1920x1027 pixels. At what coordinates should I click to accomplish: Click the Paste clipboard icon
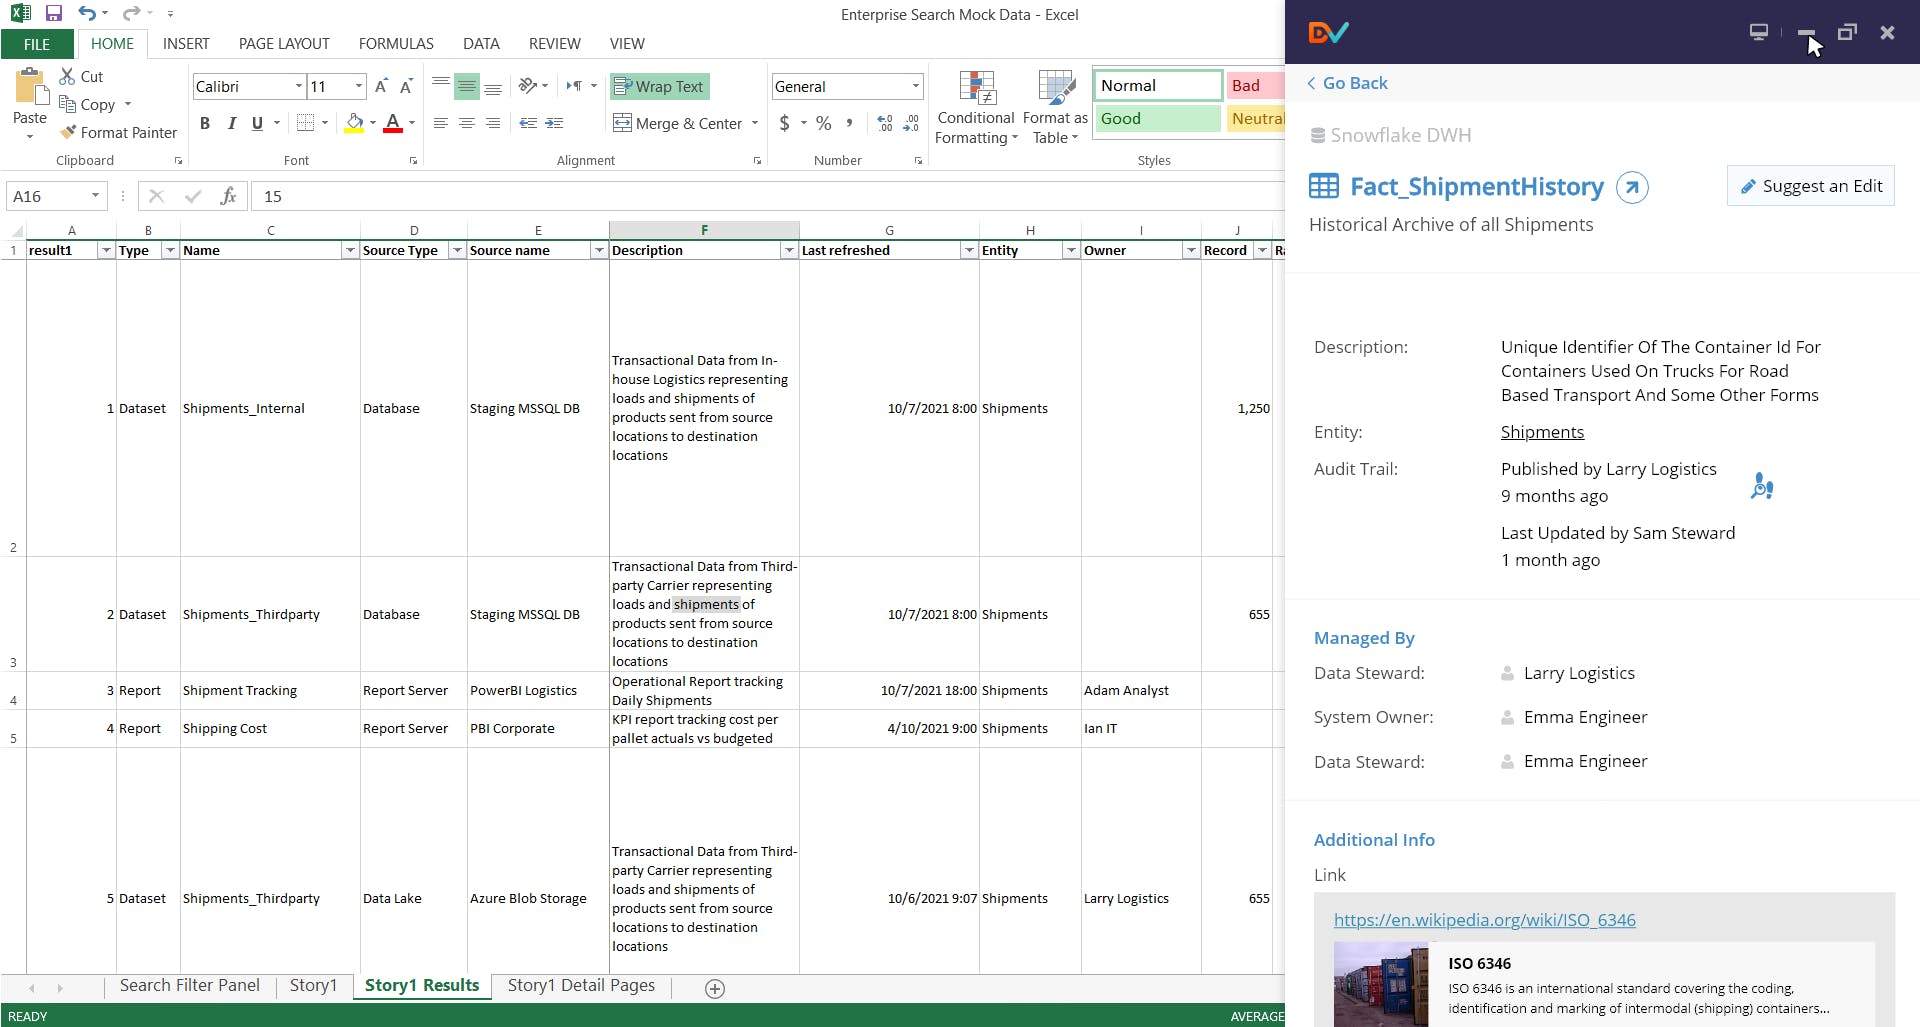pyautogui.click(x=31, y=88)
